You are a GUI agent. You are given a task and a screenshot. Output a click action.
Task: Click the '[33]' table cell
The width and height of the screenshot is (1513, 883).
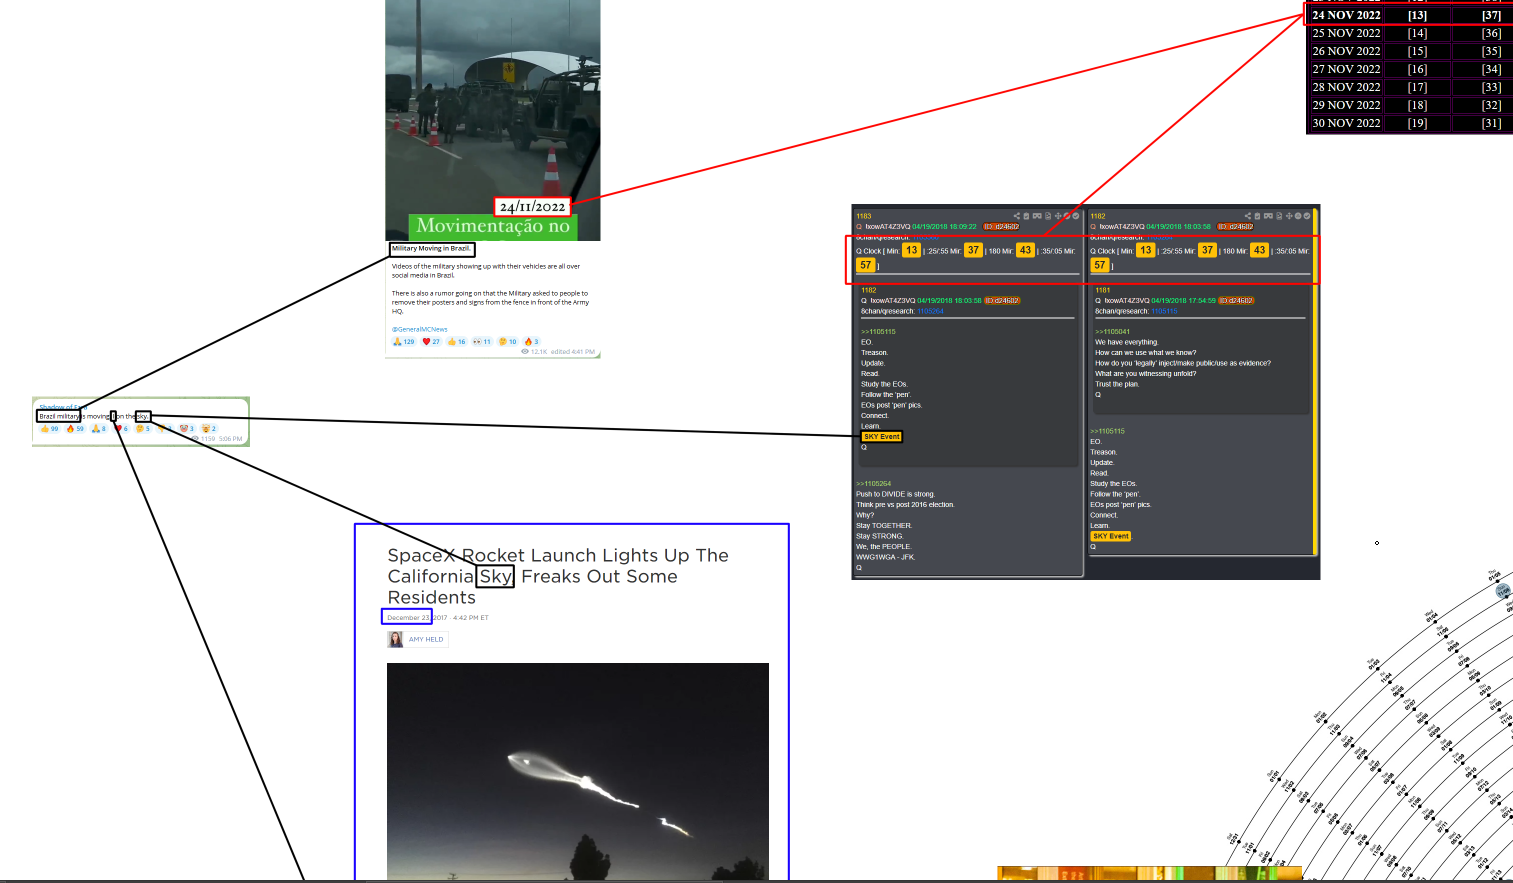1491,87
